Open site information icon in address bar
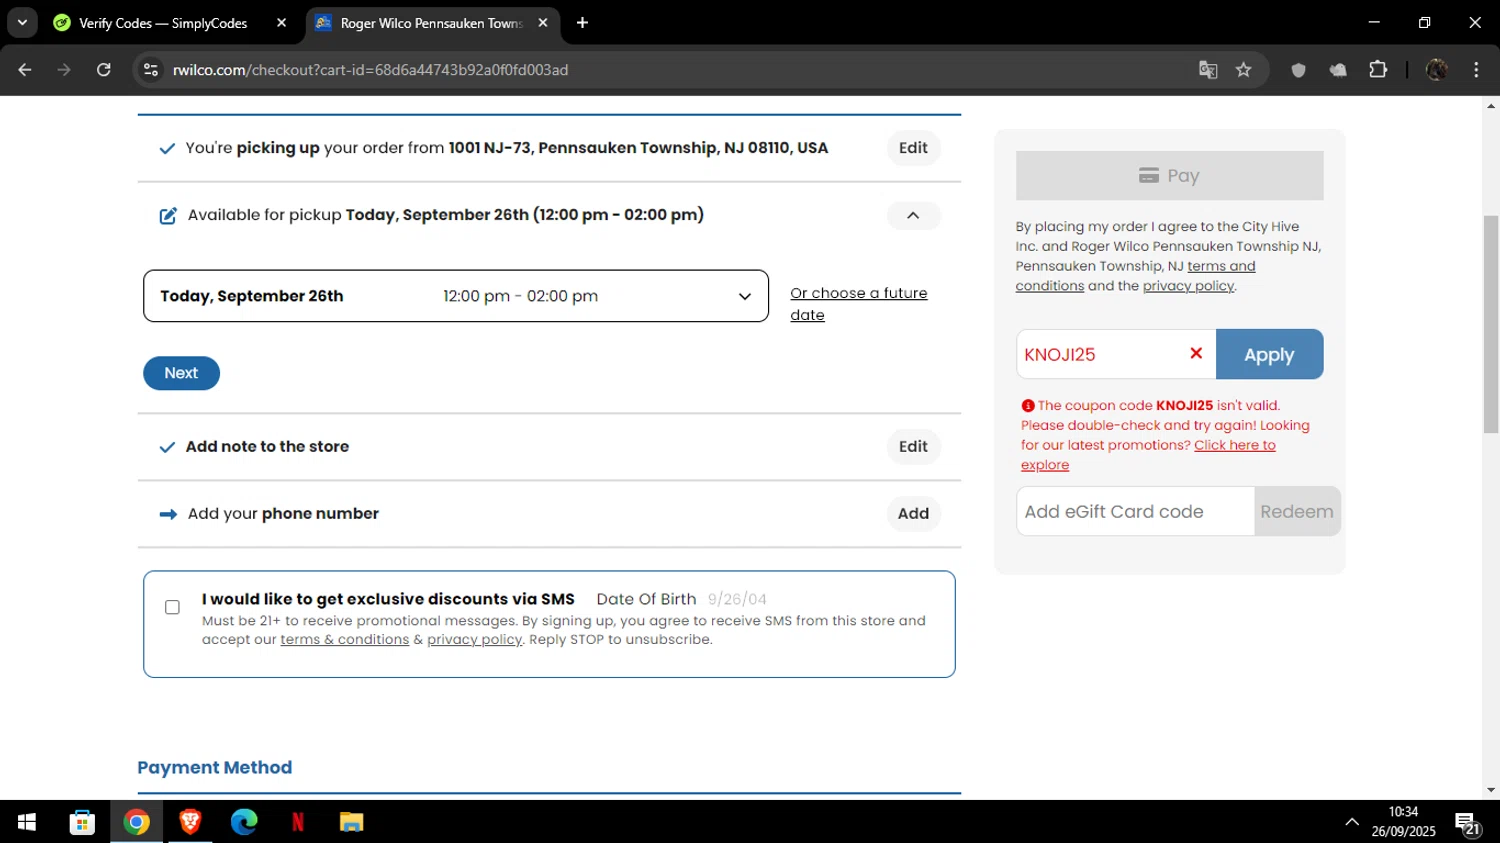Viewport: 1500px width, 843px height. pyautogui.click(x=151, y=70)
